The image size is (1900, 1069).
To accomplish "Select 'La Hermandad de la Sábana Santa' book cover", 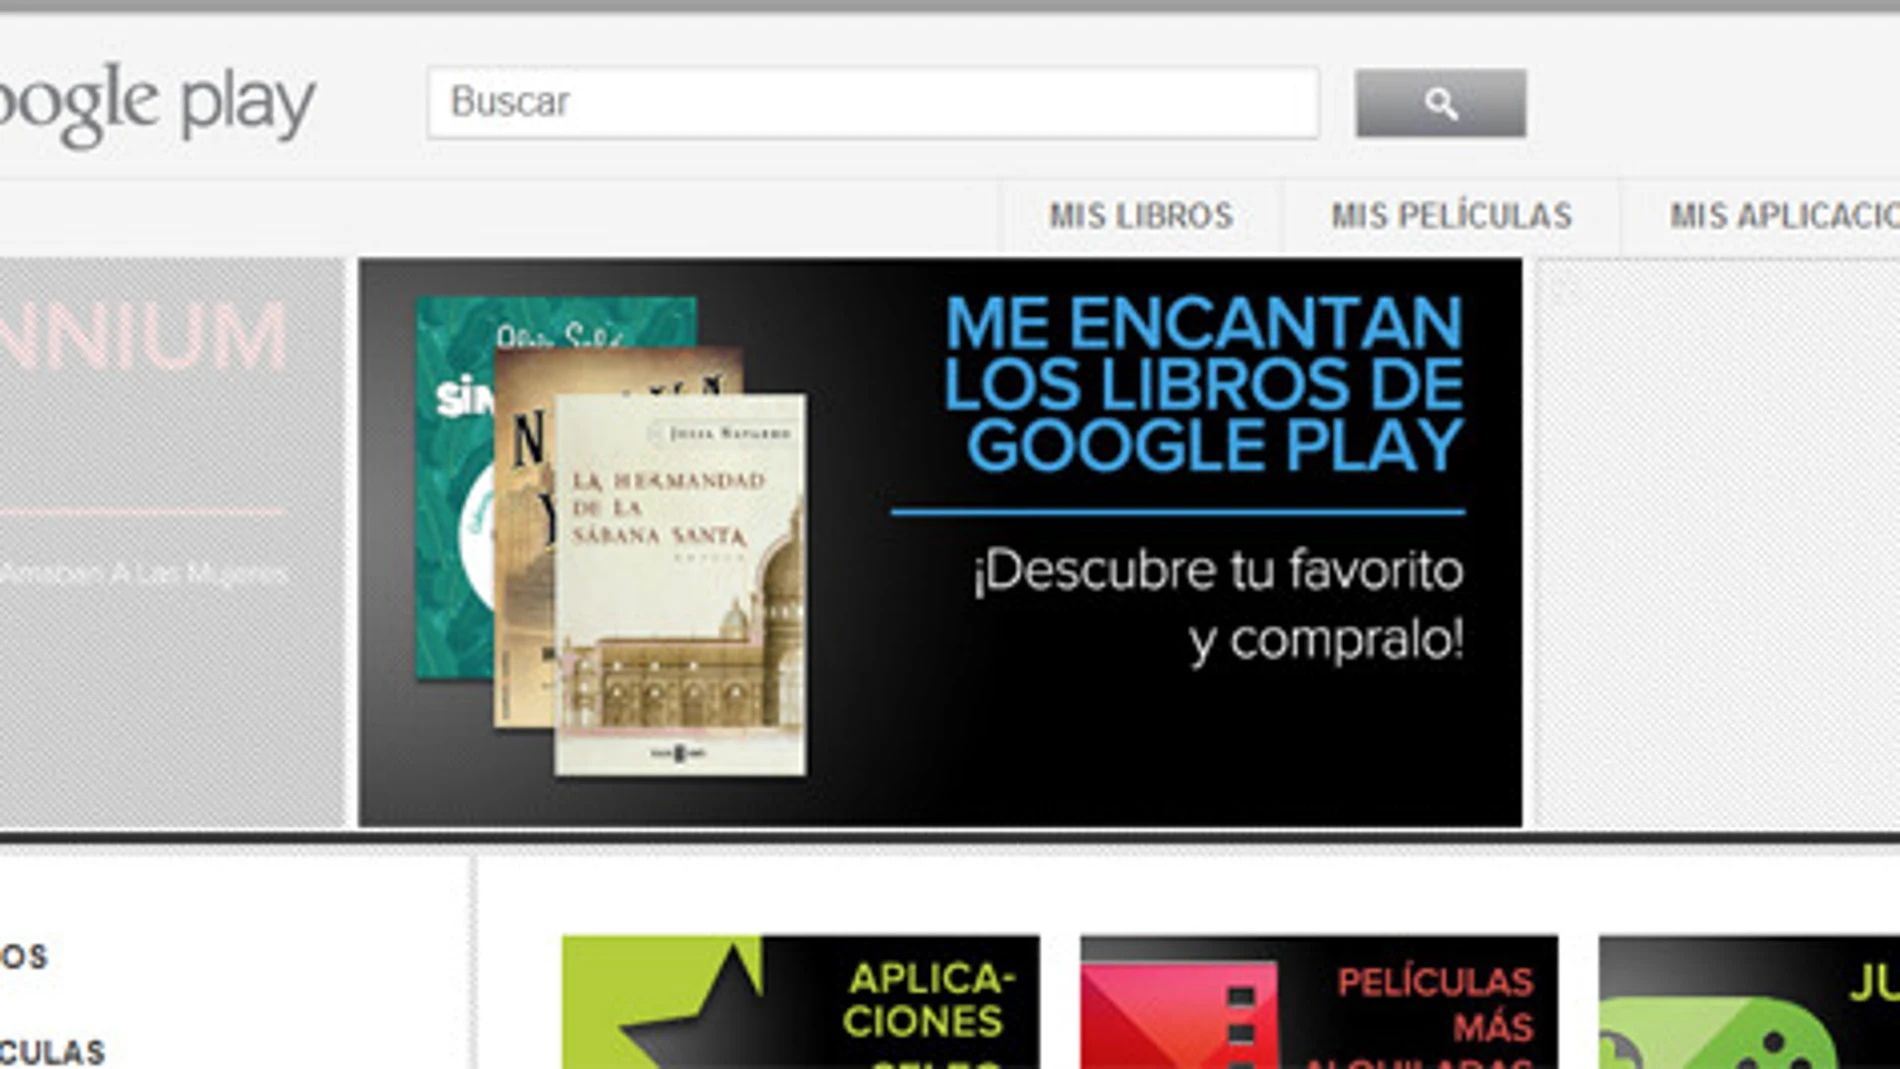I will click(680, 585).
